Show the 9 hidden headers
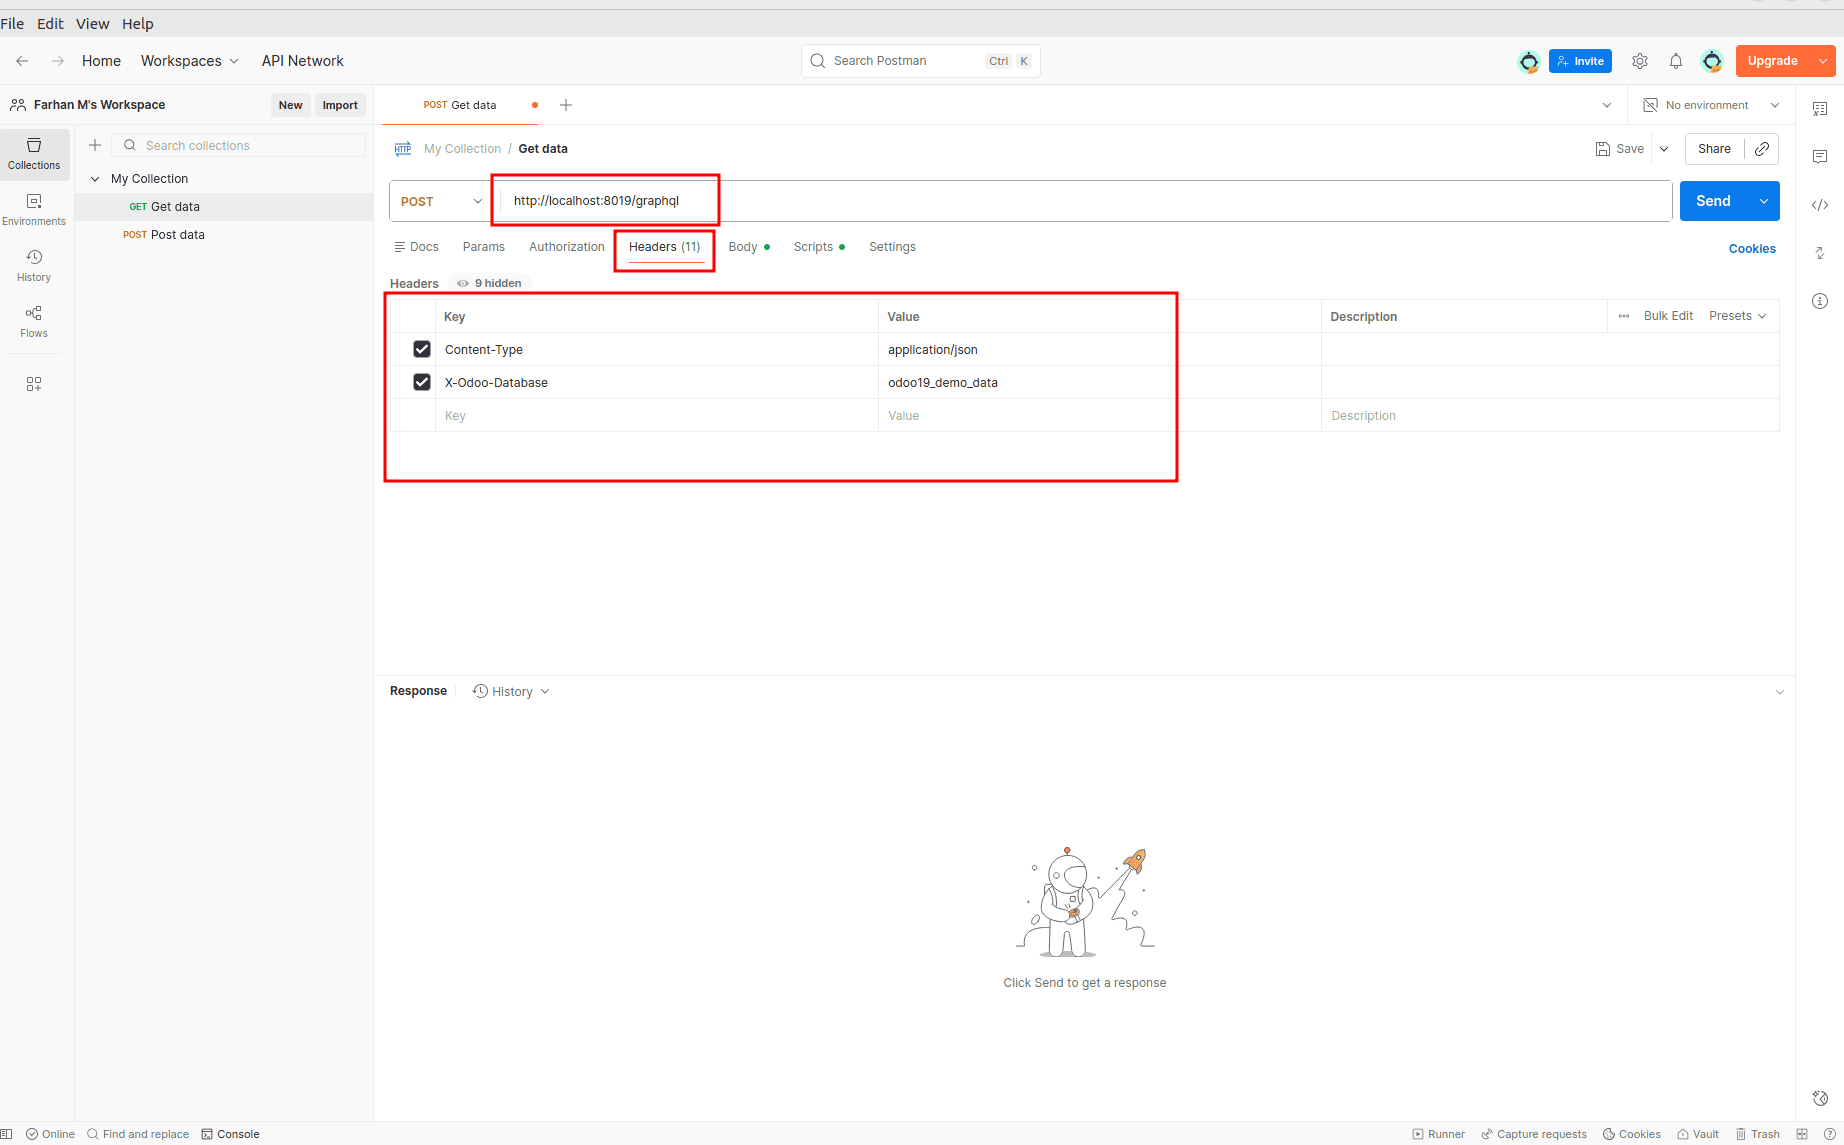Image resolution: width=1844 pixels, height=1145 pixels. click(x=489, y=283)
